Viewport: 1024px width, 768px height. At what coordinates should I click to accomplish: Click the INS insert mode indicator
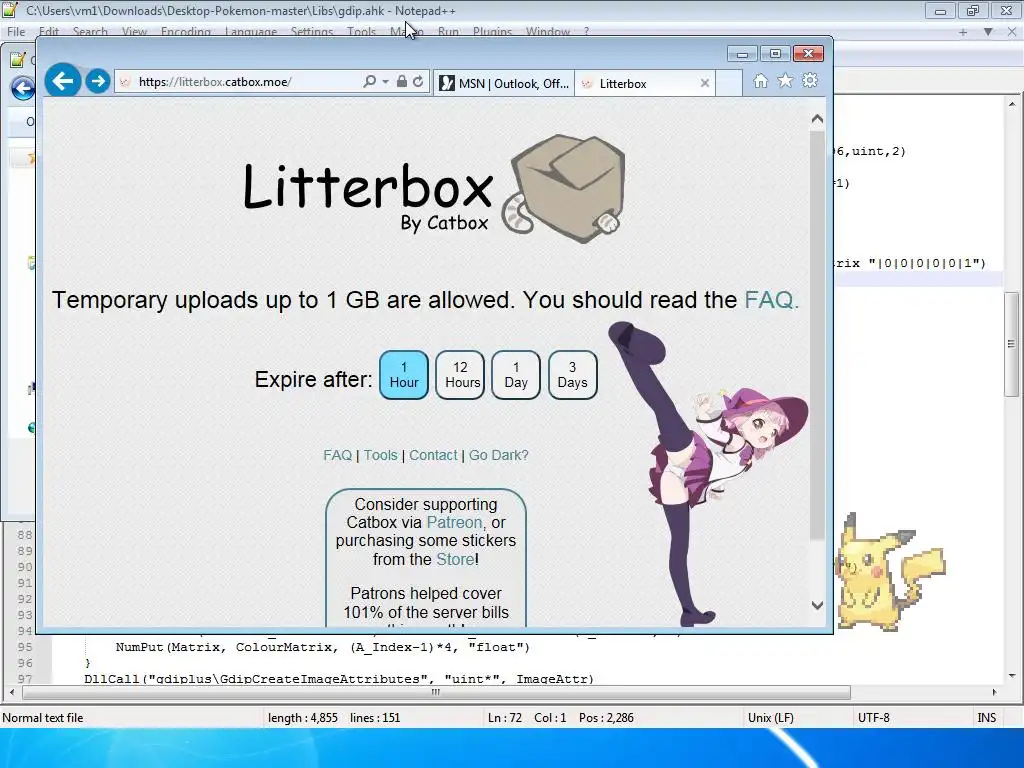click(x=986, y=718)
